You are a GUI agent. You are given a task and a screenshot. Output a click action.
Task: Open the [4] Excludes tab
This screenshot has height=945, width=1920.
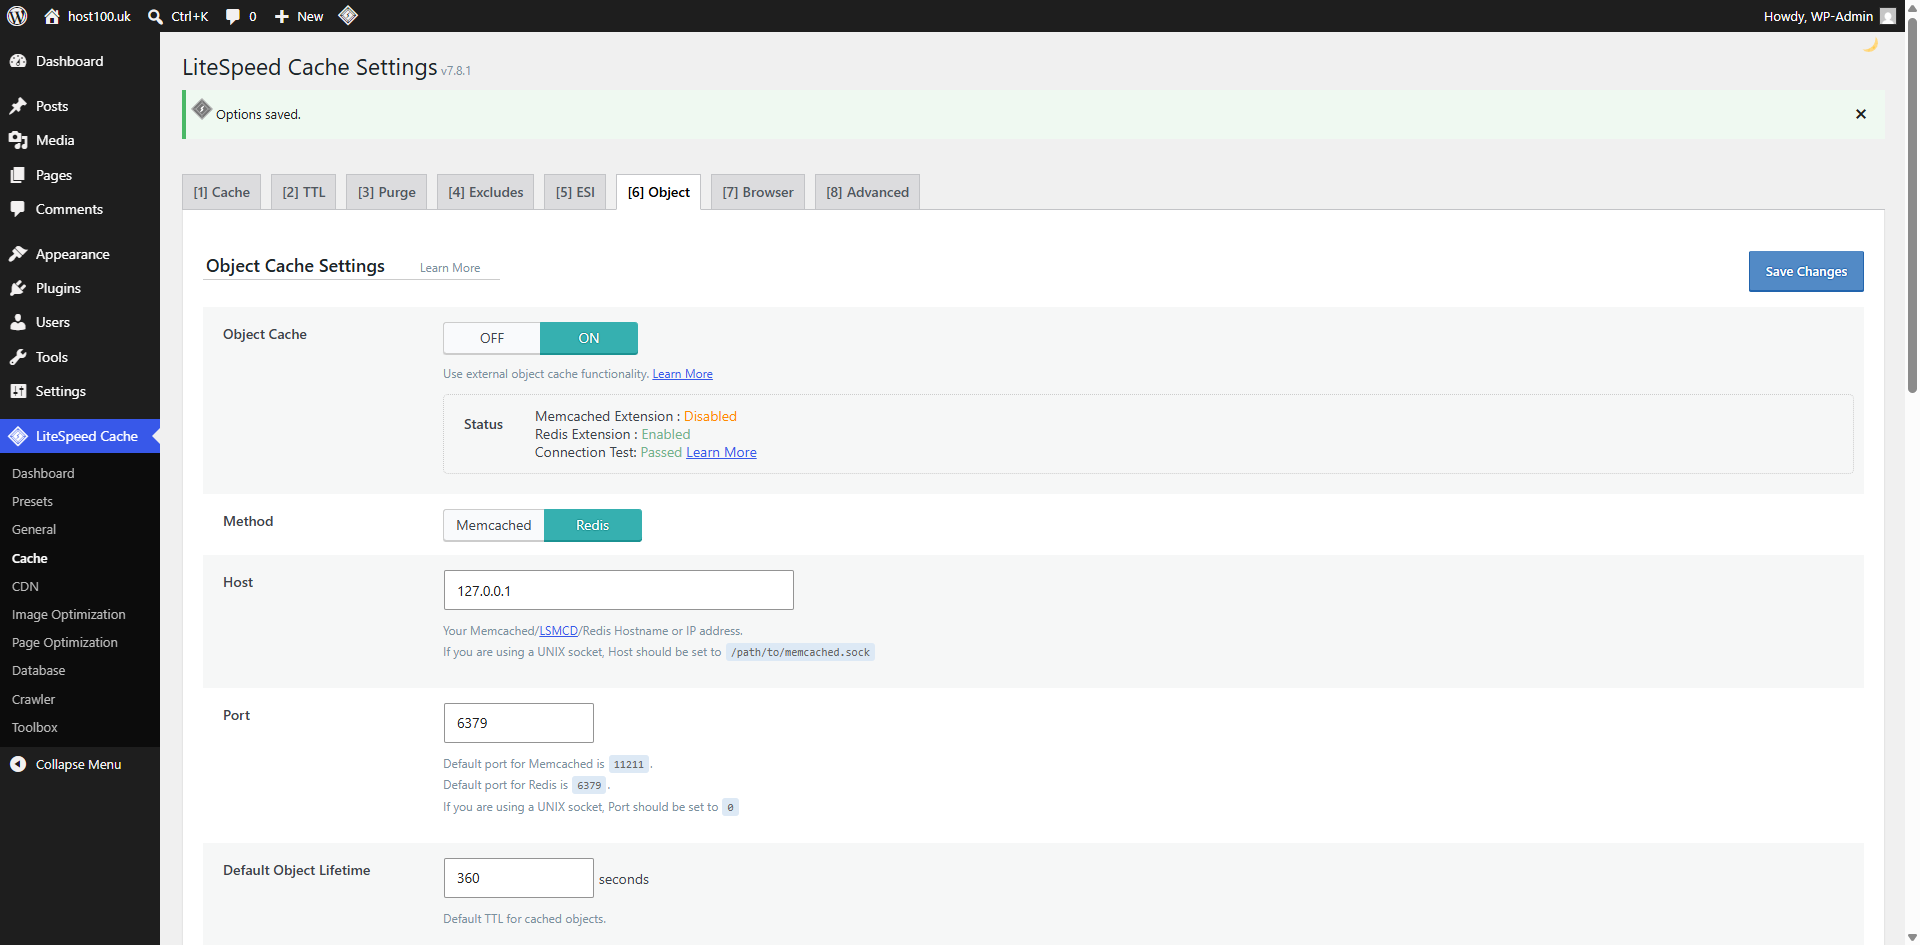tap(486, 192)
